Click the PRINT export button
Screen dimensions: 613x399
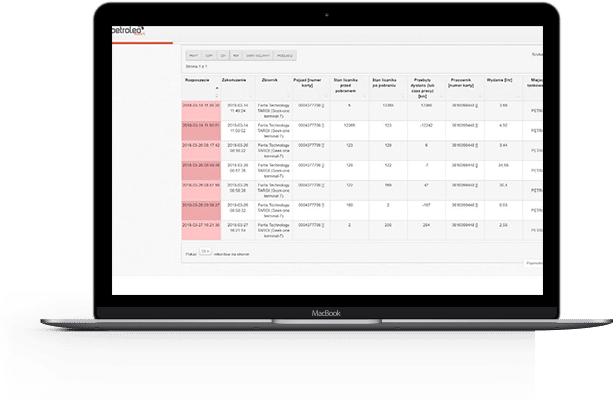pyautogui.click(x=194, y=56)
